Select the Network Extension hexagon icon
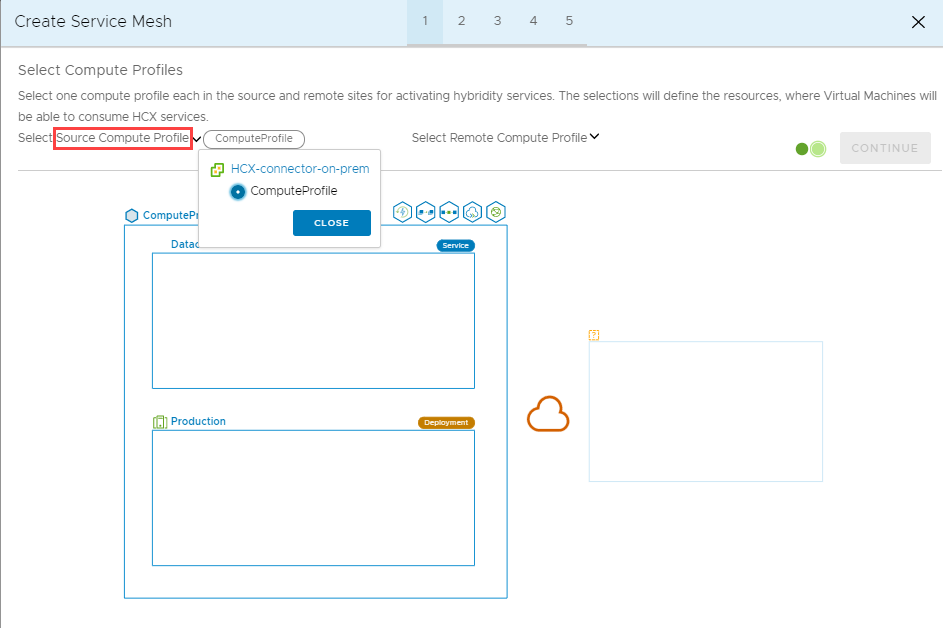943x628 pixels. pyautogui.click(x=448, y=212)
